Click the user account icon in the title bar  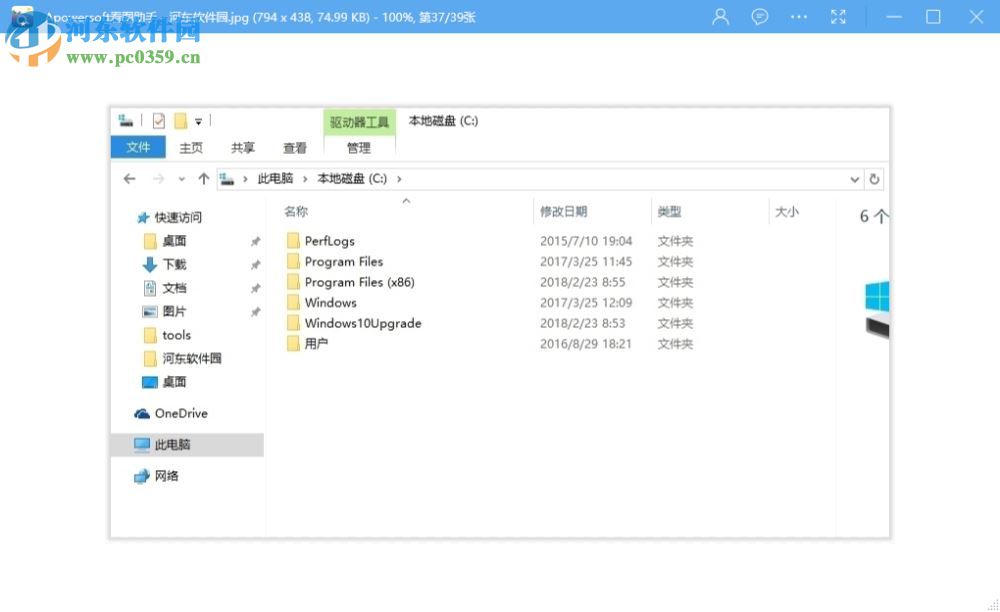719,17
